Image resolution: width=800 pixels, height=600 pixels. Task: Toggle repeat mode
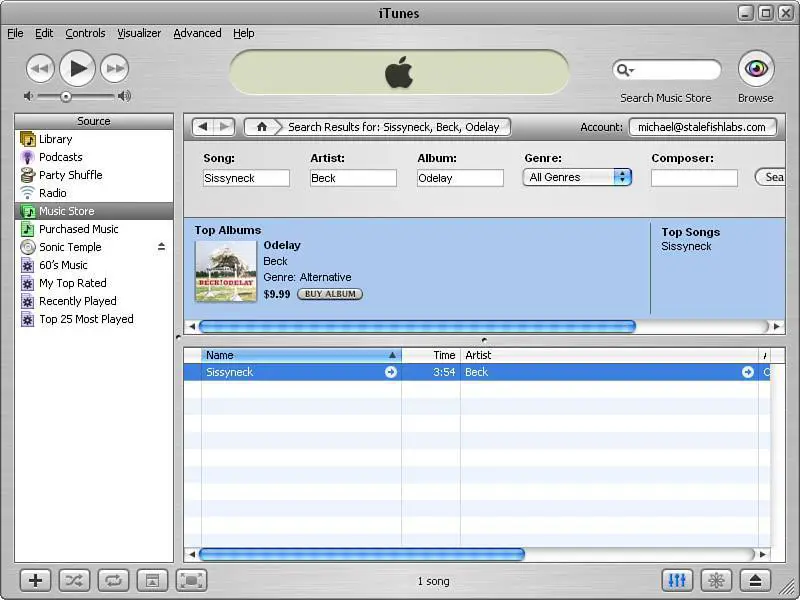tap(113, 580)
